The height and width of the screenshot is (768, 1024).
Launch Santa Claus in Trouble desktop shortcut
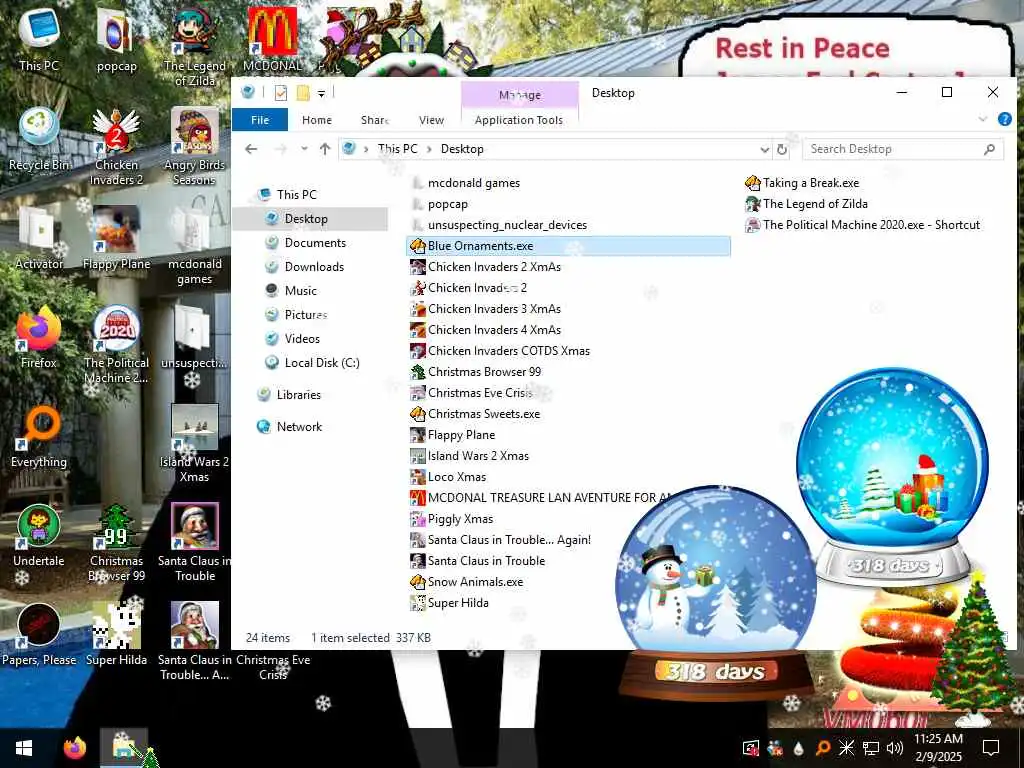pos(195,543)
